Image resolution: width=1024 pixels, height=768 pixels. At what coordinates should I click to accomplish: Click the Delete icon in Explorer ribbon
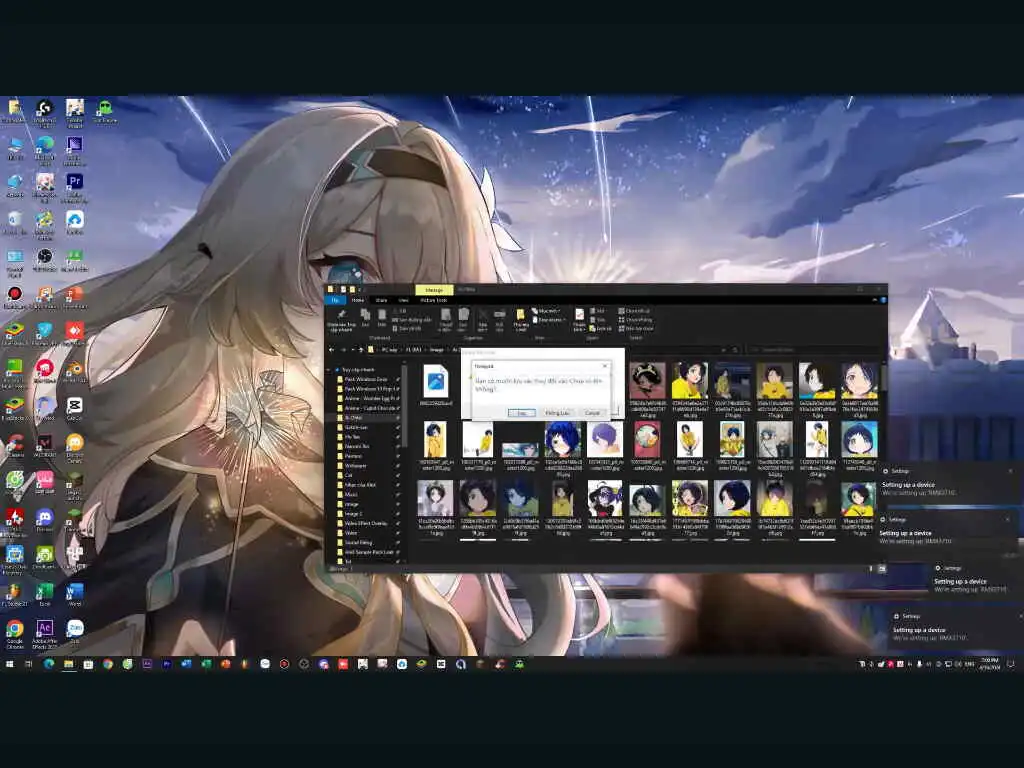point(483,319)
